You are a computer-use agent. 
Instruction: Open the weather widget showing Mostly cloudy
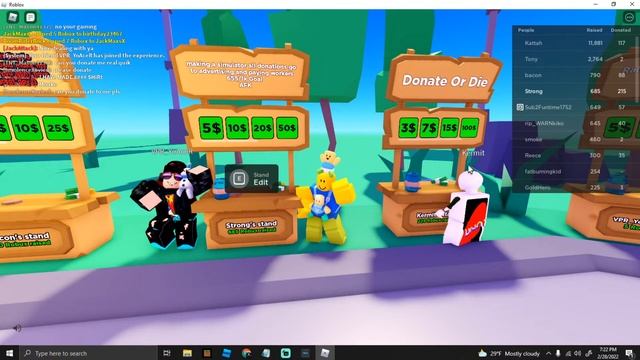click(509, 353)
